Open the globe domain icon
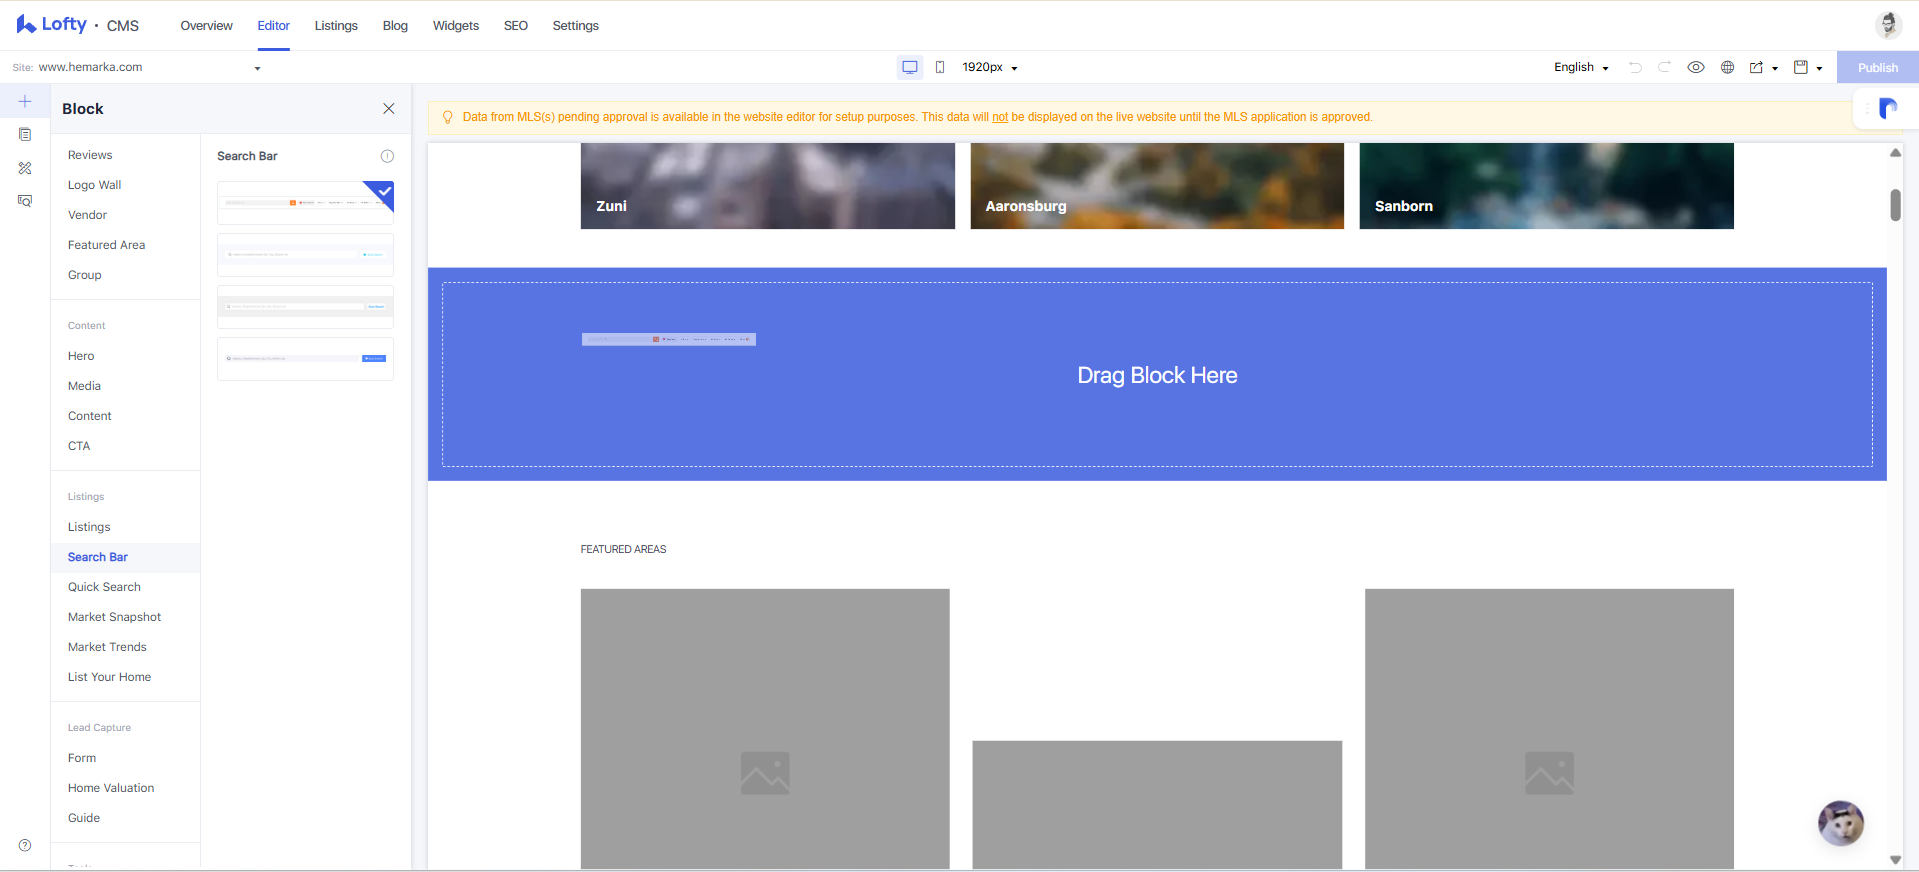Viewport: 1919px width, 872px height. coord(1727,67)
